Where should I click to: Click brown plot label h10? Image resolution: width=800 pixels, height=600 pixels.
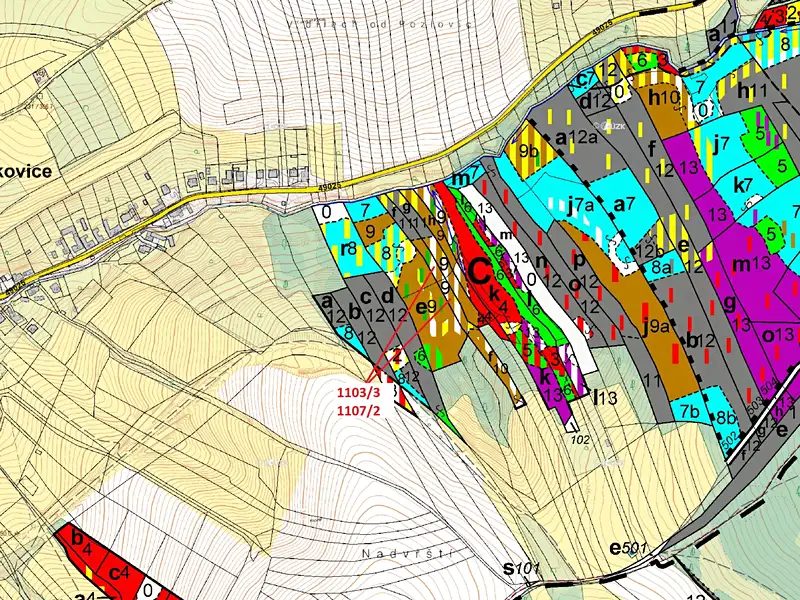[x=664, y=97]
